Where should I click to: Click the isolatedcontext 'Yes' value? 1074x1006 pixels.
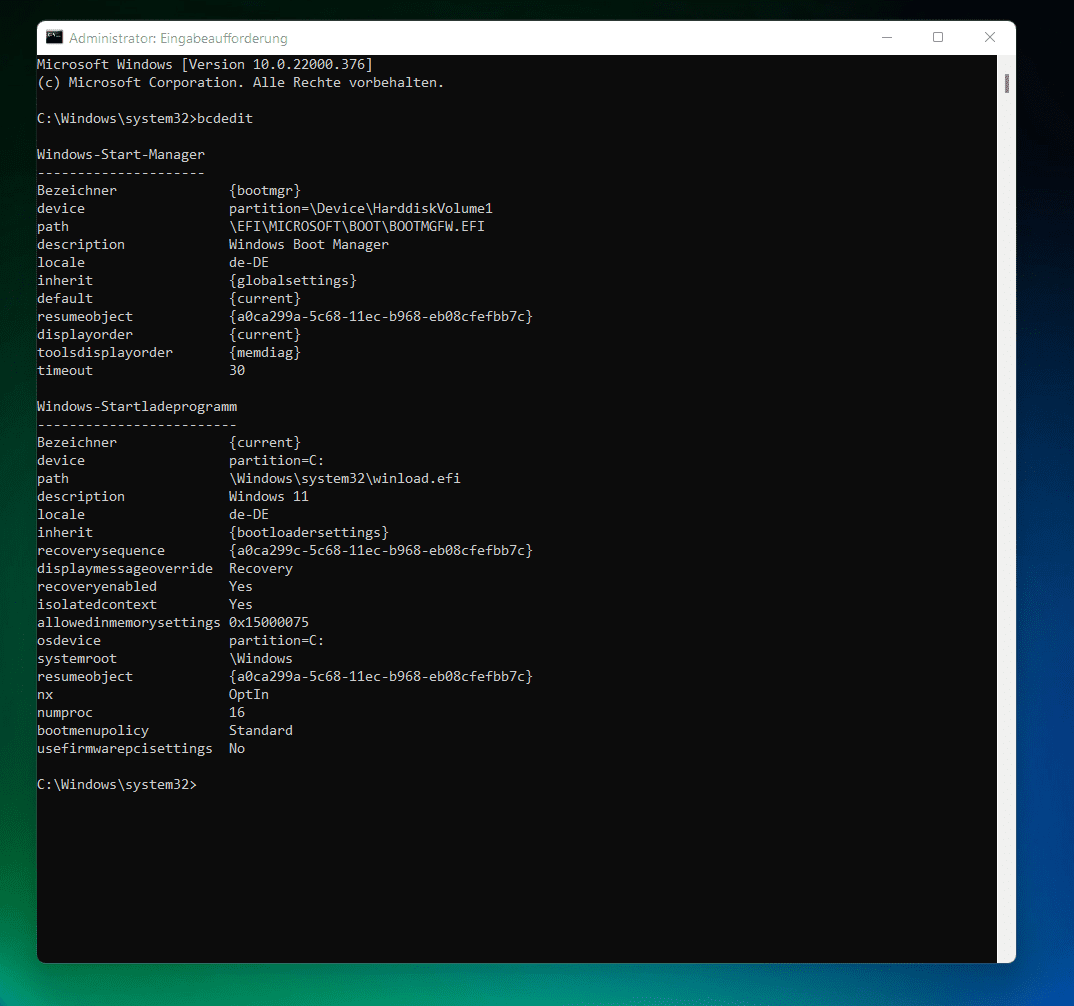pyautogui.click(x=240, y=605)
